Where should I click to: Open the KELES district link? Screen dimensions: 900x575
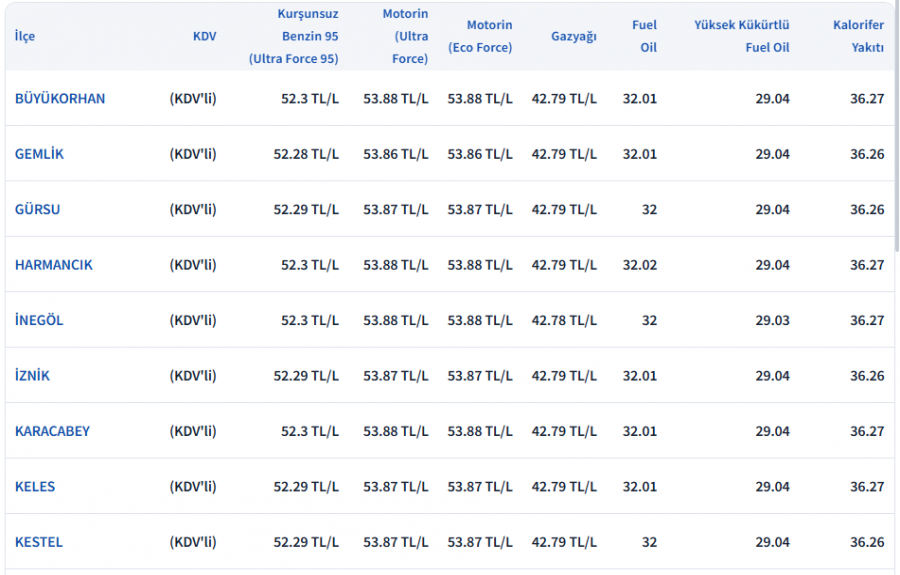[x=35, y=487]
